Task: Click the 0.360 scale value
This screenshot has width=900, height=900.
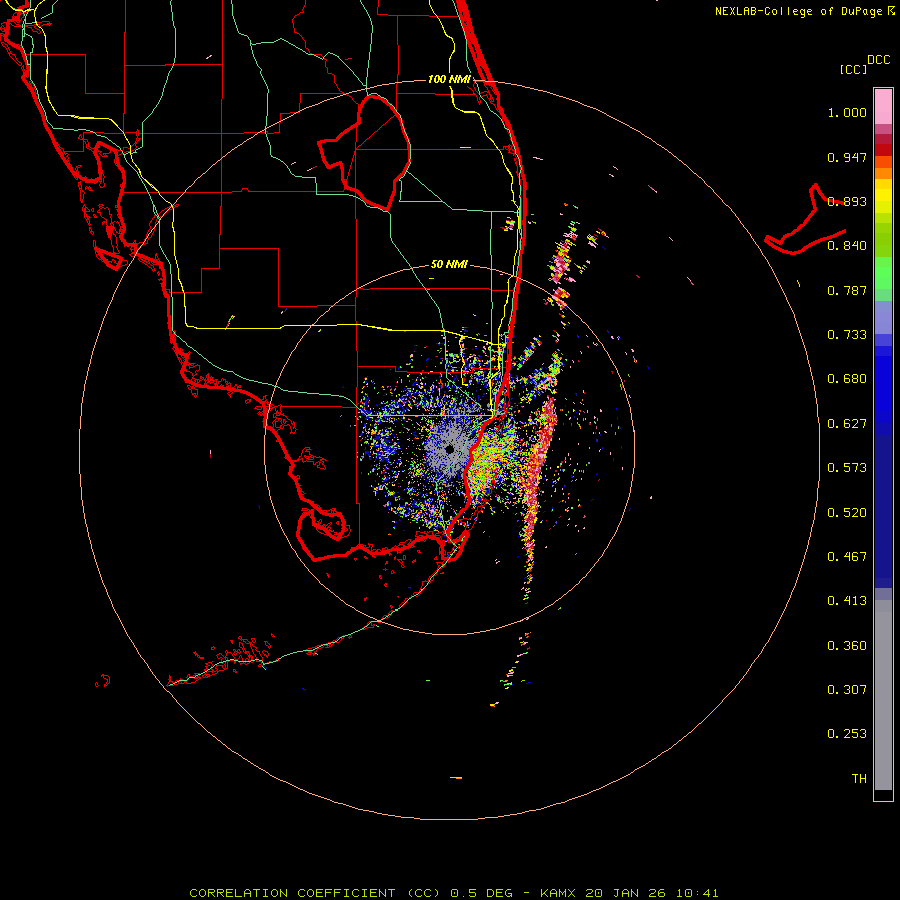Action: coord(847,646)
